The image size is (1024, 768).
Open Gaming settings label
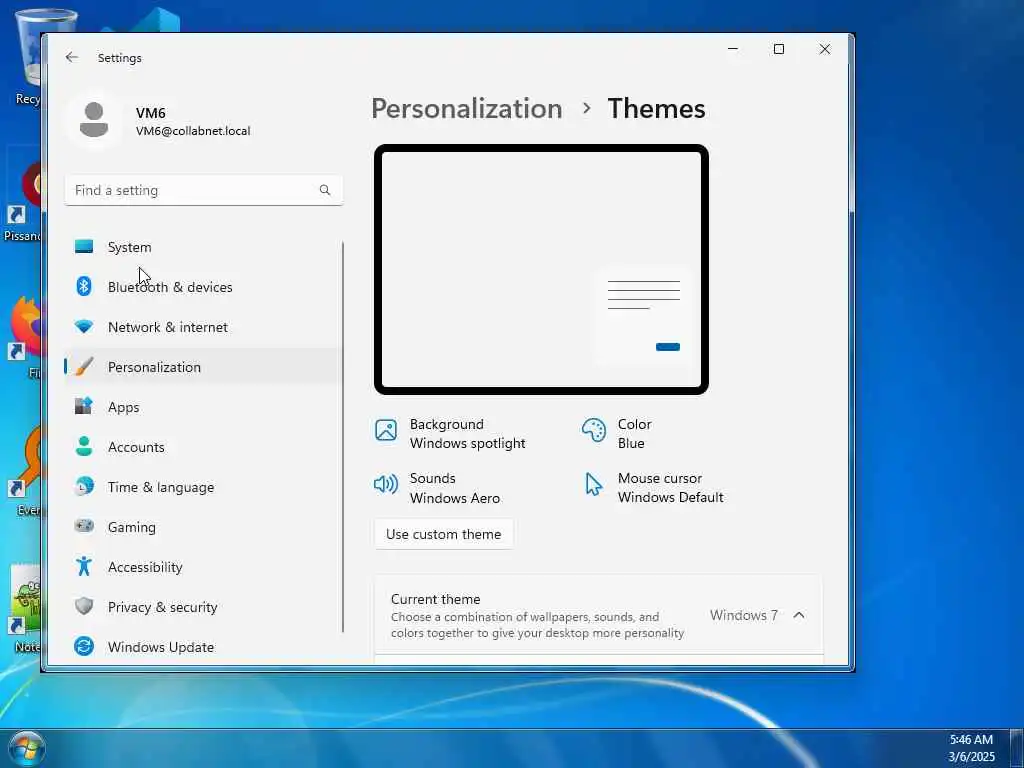coord(131,527)
